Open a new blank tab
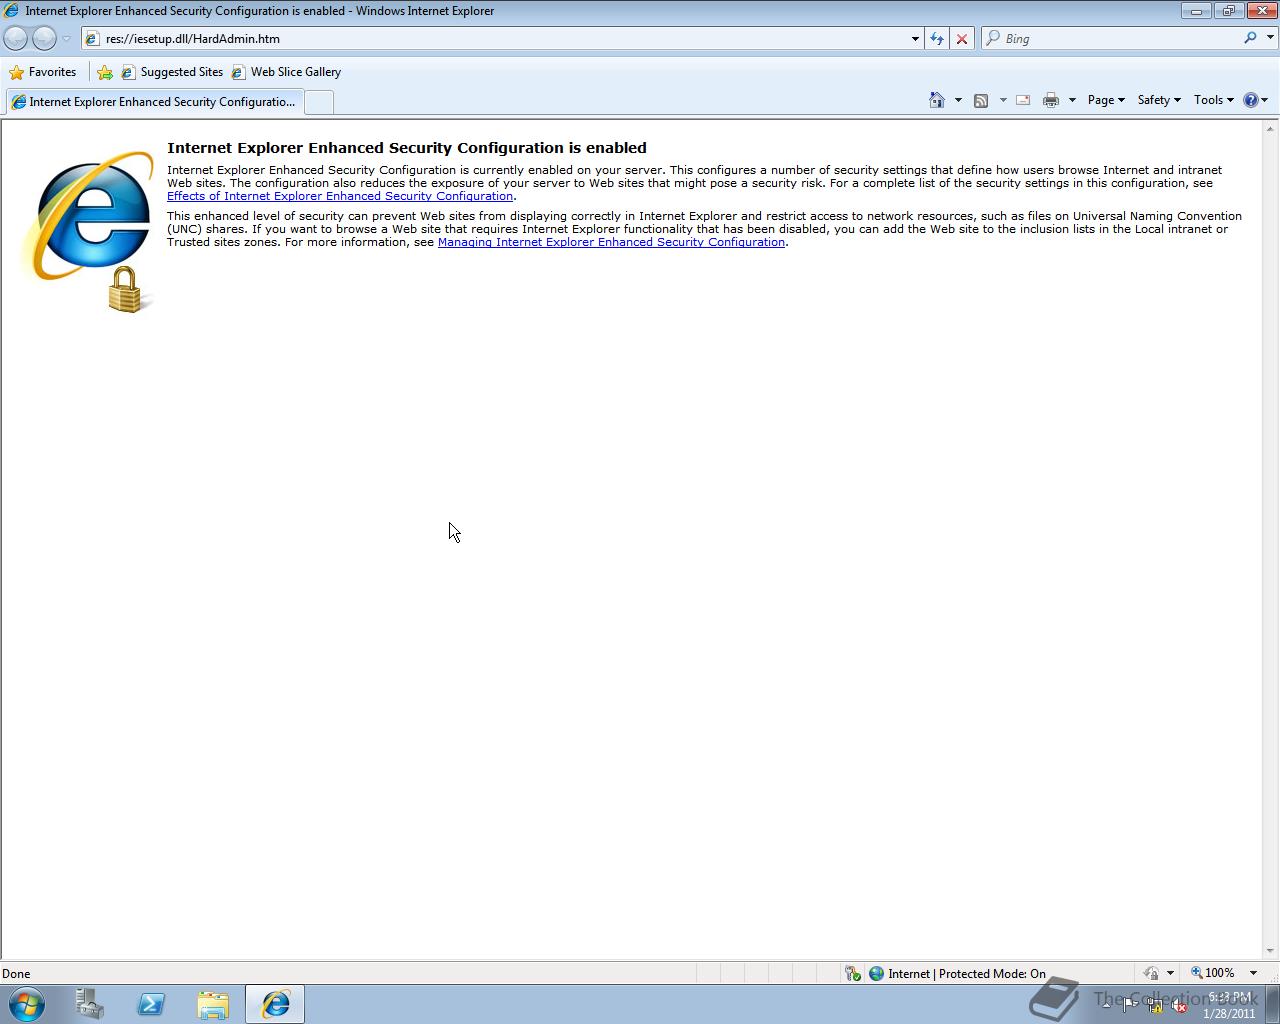This screenshot has height=1024, width=1280. pyautogui.click(x=318, y=102)
